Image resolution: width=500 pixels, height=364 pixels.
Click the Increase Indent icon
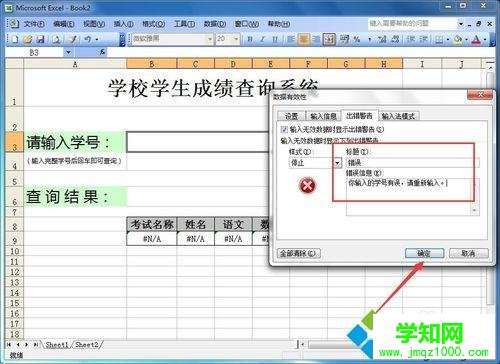(424, 40)
